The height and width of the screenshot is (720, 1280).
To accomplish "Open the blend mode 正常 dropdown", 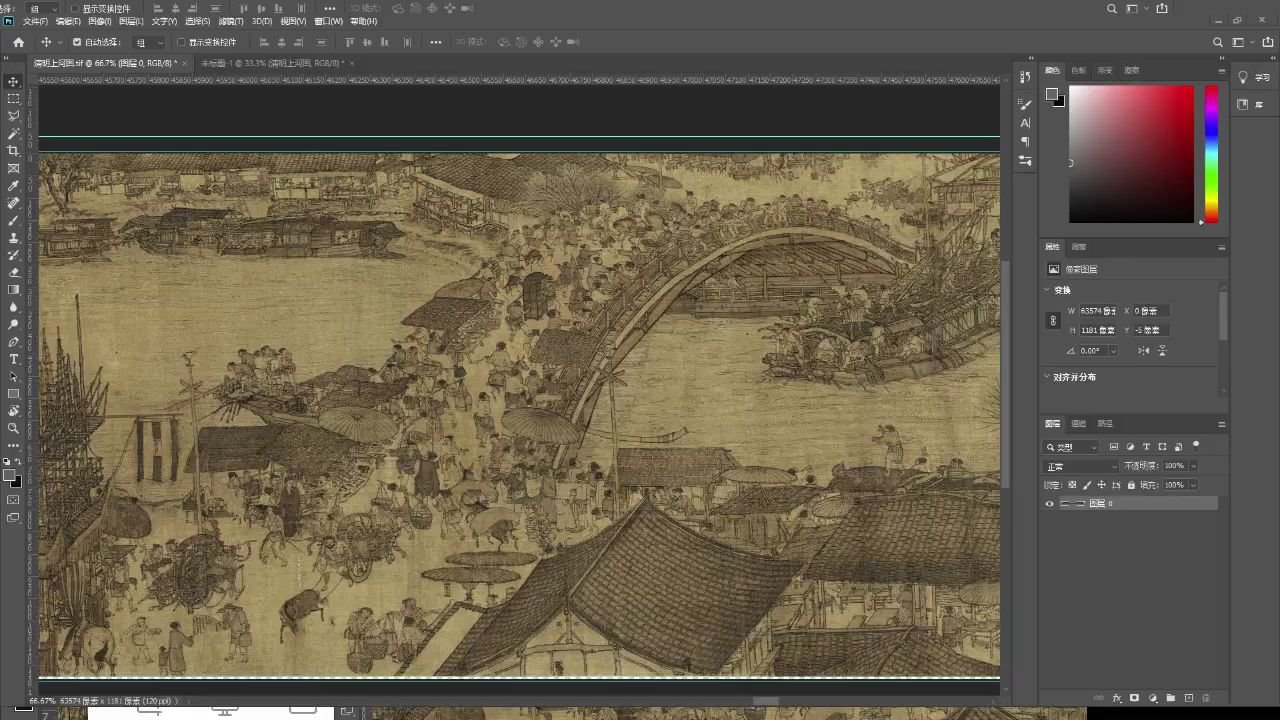I will pos(1082,466).
